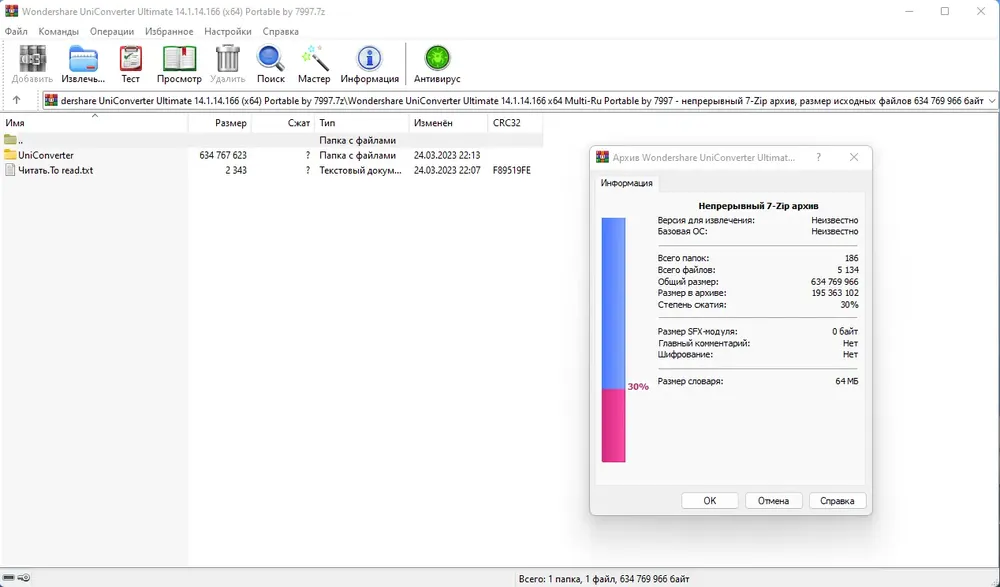1000x587 pixels.
Task: Open the Команды menu
Action: 59,31
